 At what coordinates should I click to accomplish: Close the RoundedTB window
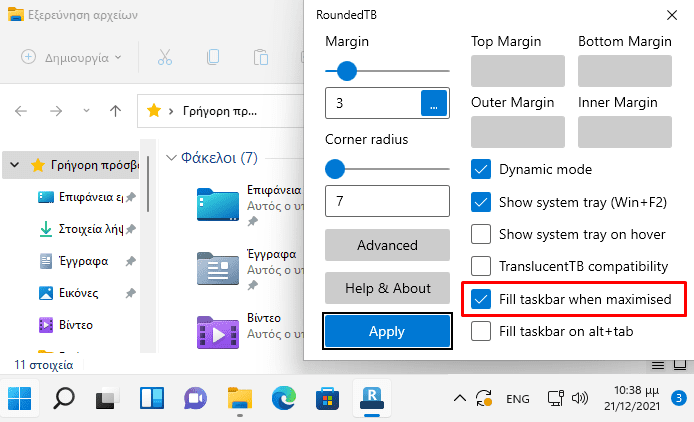[x=672, y=15]
